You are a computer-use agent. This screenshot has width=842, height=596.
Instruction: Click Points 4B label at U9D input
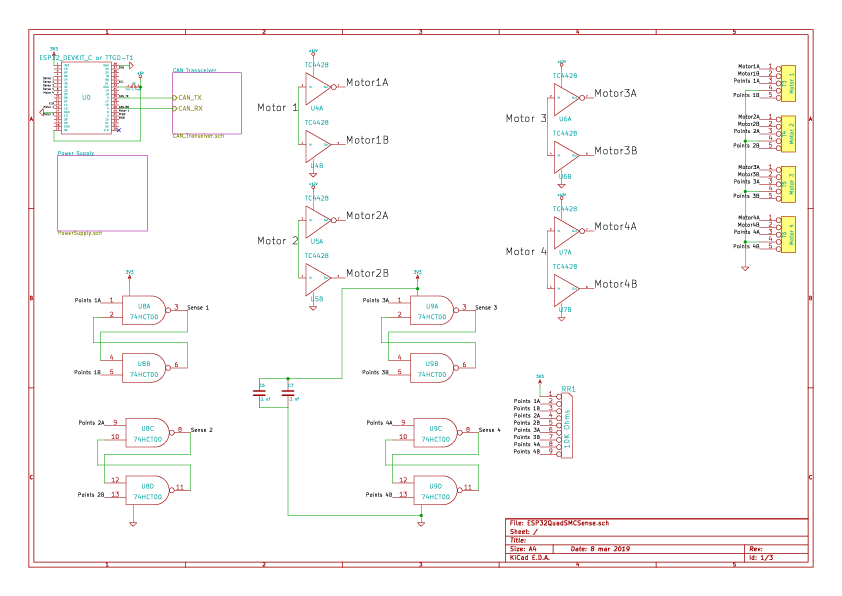379,495
